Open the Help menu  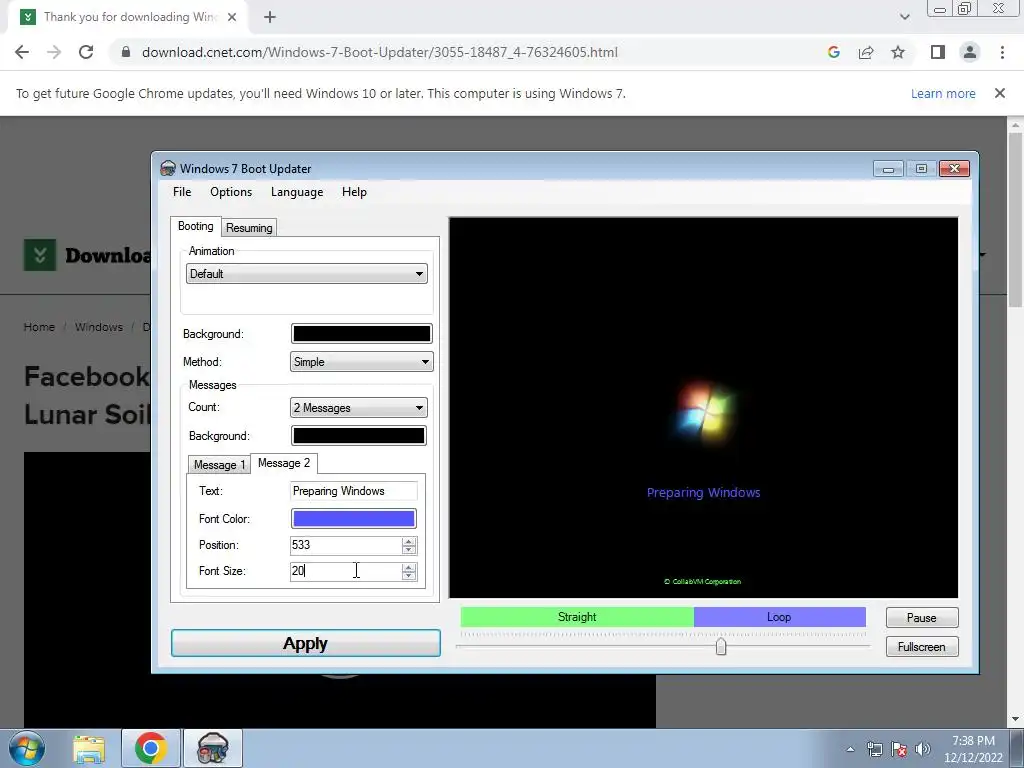[354, 192]
